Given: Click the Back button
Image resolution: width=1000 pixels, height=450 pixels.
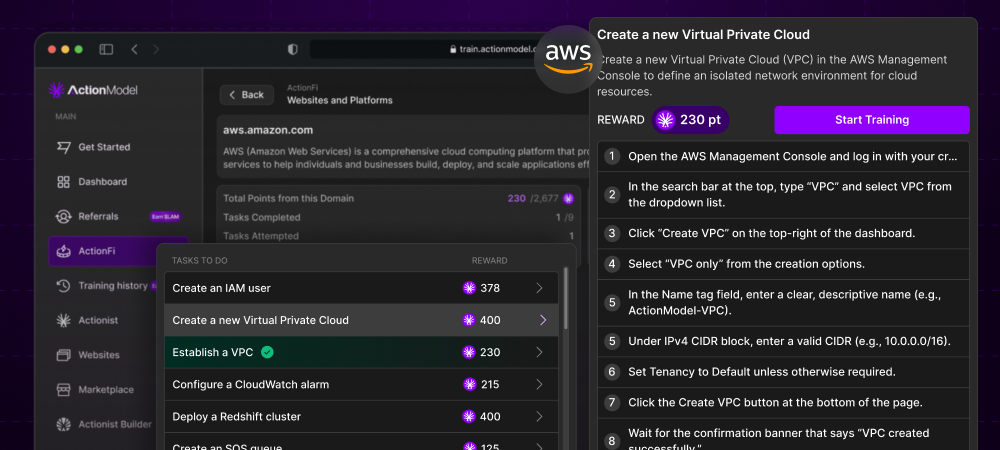Looking at the screenshot, I should coord(247,95).
